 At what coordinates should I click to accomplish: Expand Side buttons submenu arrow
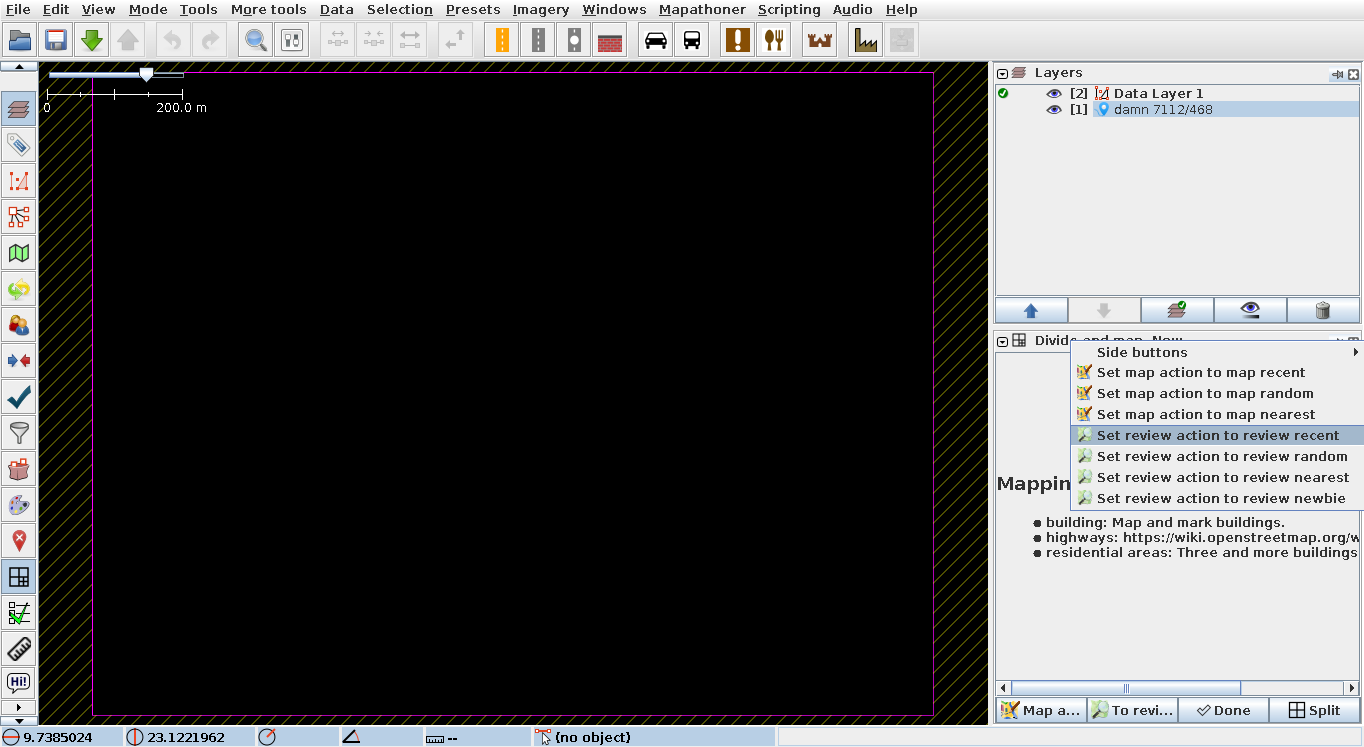[x=1356, y=352]
